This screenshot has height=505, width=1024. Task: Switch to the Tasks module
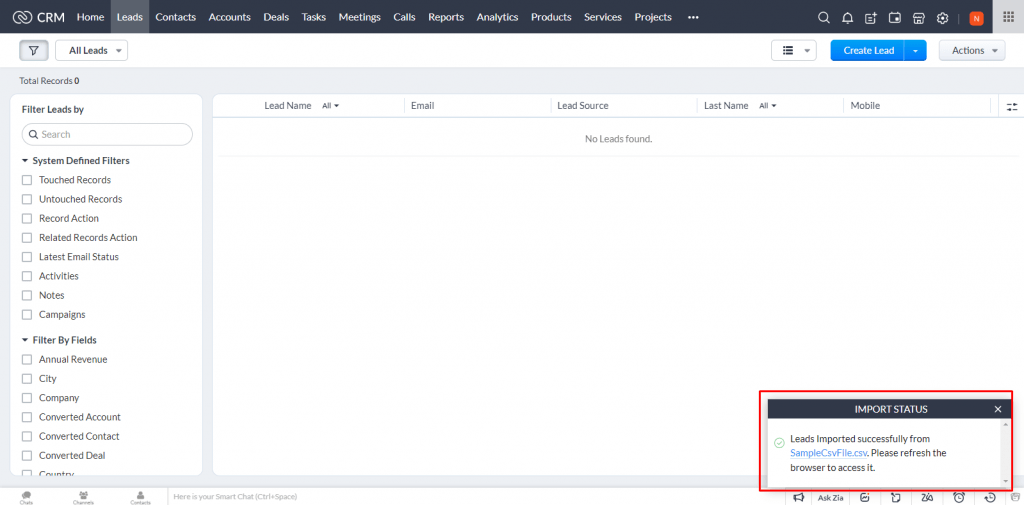[x=313, y=17]
